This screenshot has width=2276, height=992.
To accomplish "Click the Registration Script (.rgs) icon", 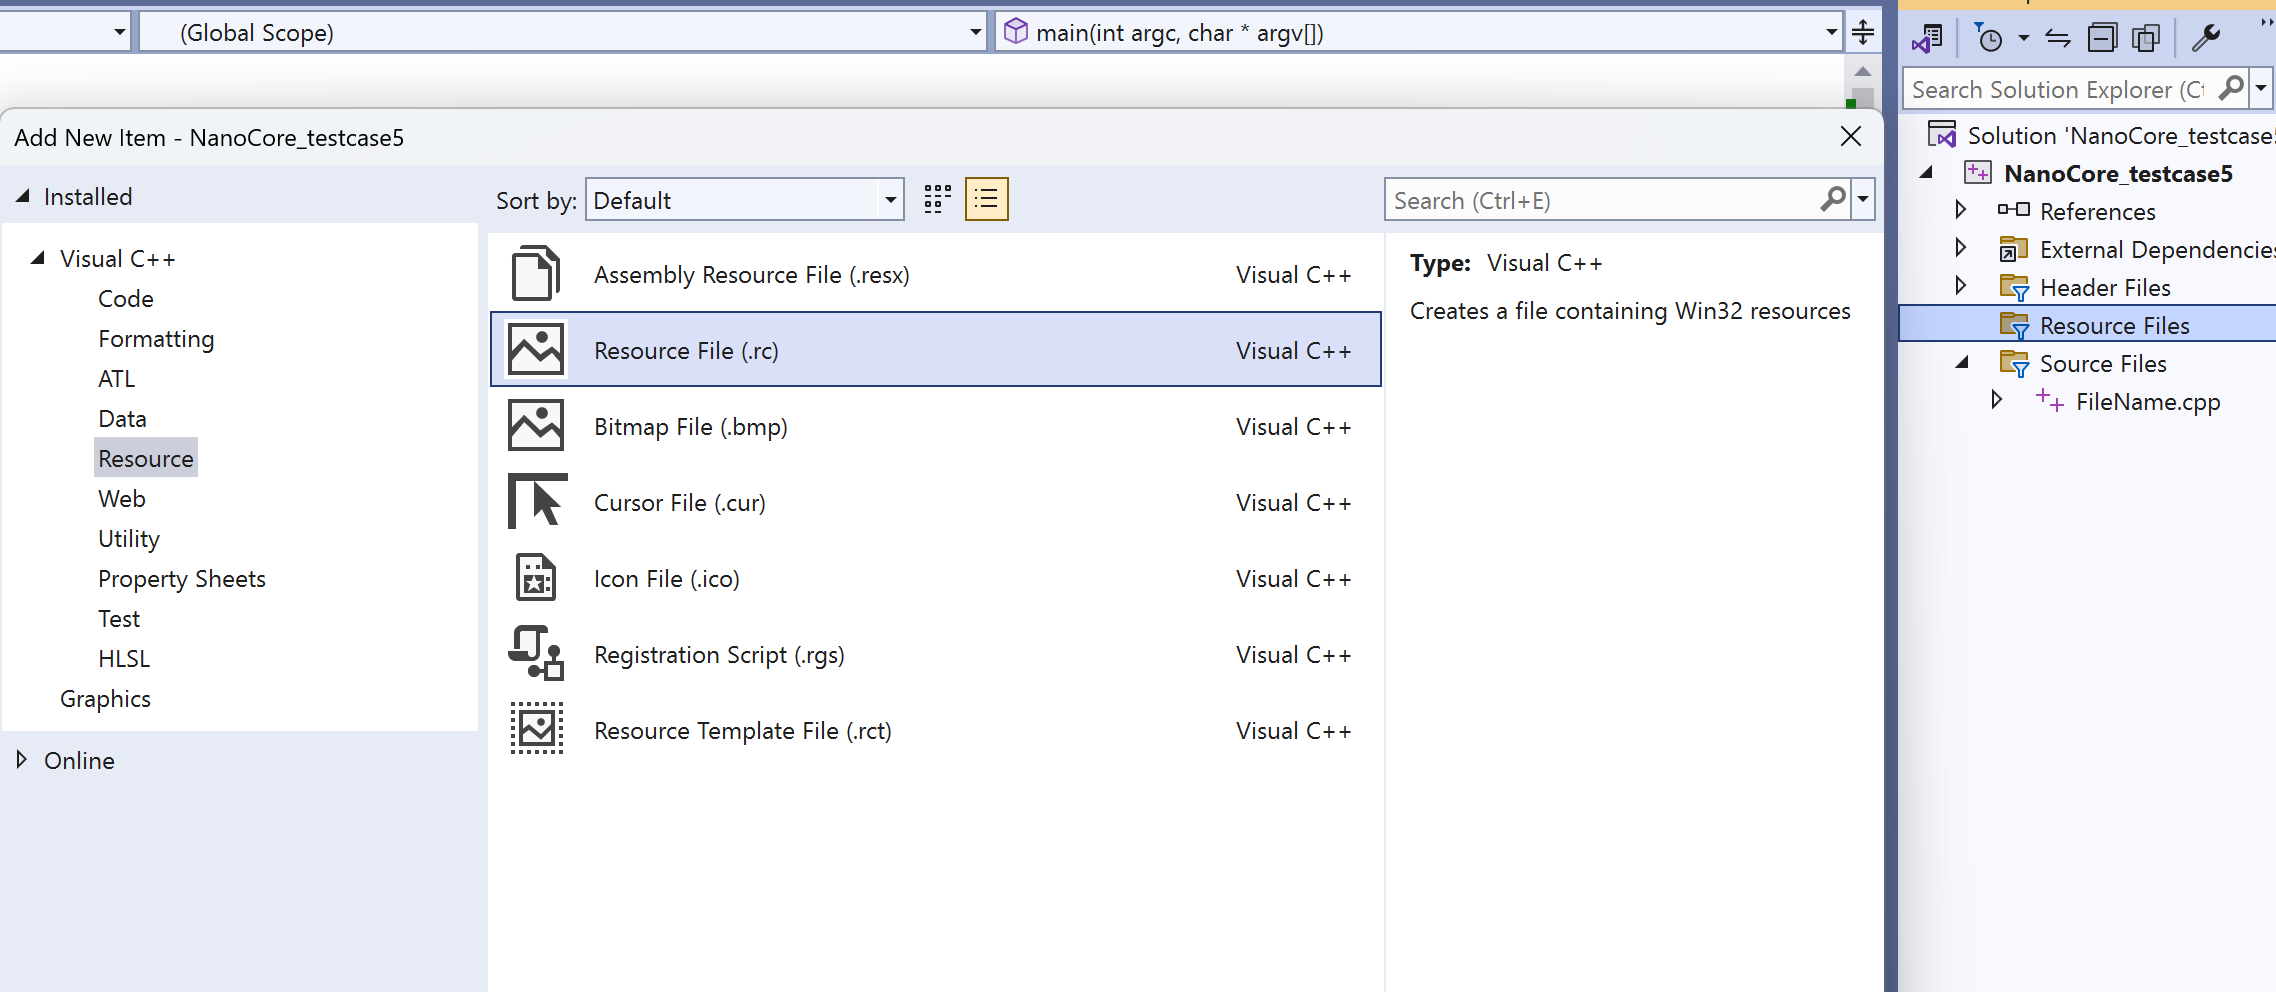I will click(x=537, y=653).
